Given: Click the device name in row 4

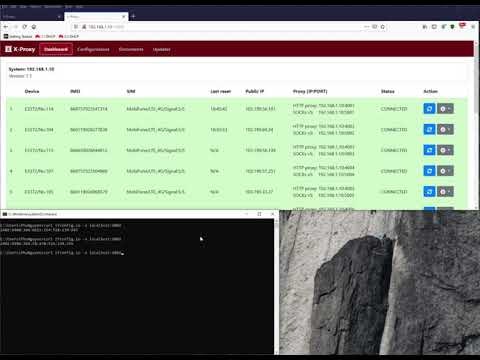Looking at the screenshot, I should click(x=39, y=171).
